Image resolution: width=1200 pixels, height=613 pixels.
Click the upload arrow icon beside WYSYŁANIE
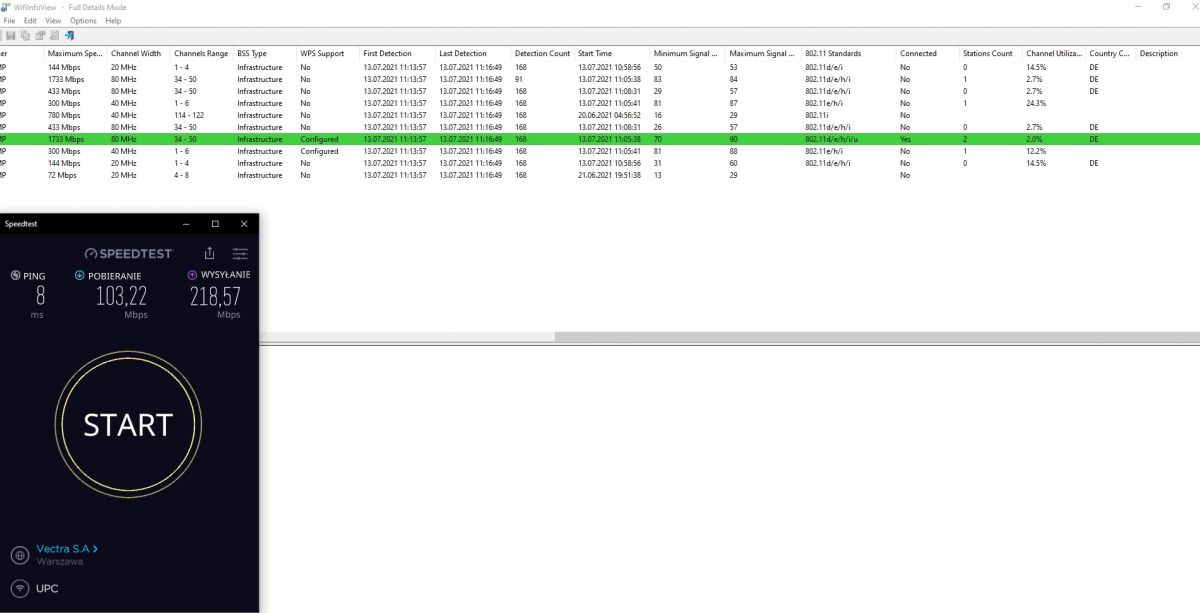(x=192, y=274)
